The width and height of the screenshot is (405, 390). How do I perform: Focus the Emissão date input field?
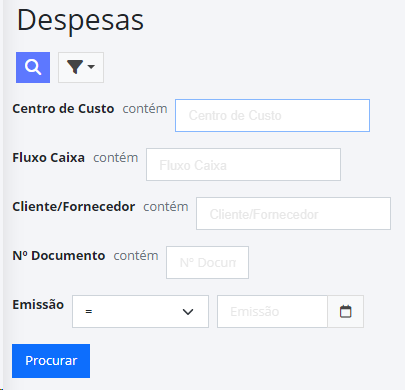coord(272,312)
